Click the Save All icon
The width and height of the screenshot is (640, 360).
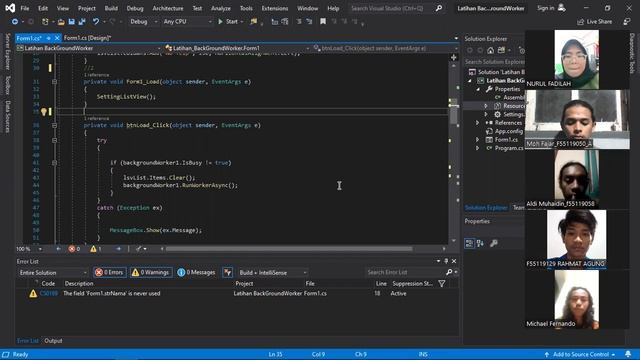pyautogui.click(x=82, y=22)
